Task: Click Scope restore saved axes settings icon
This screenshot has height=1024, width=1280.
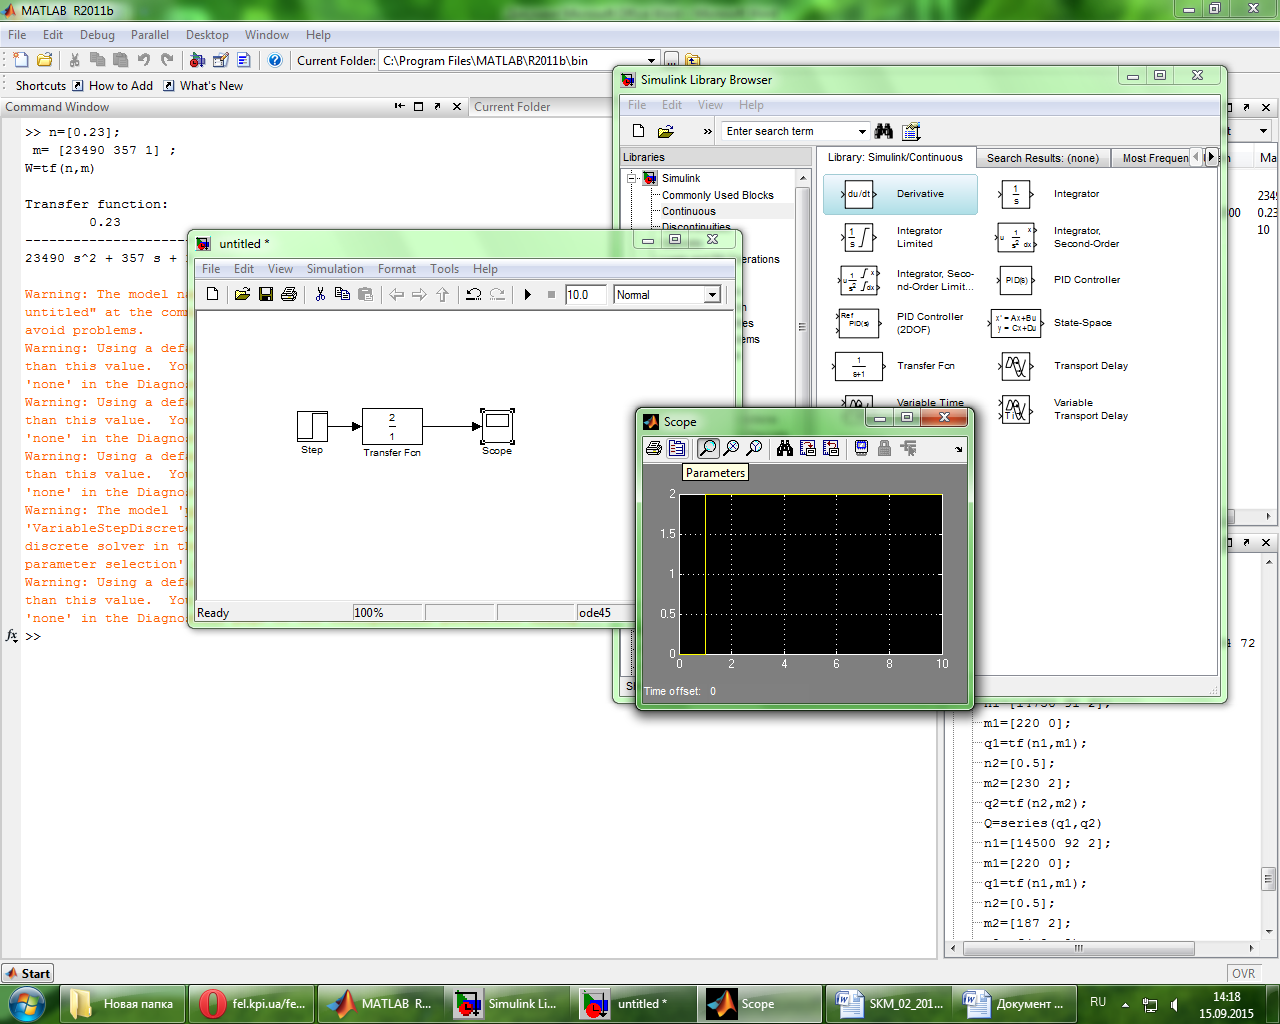Action: 831,448
